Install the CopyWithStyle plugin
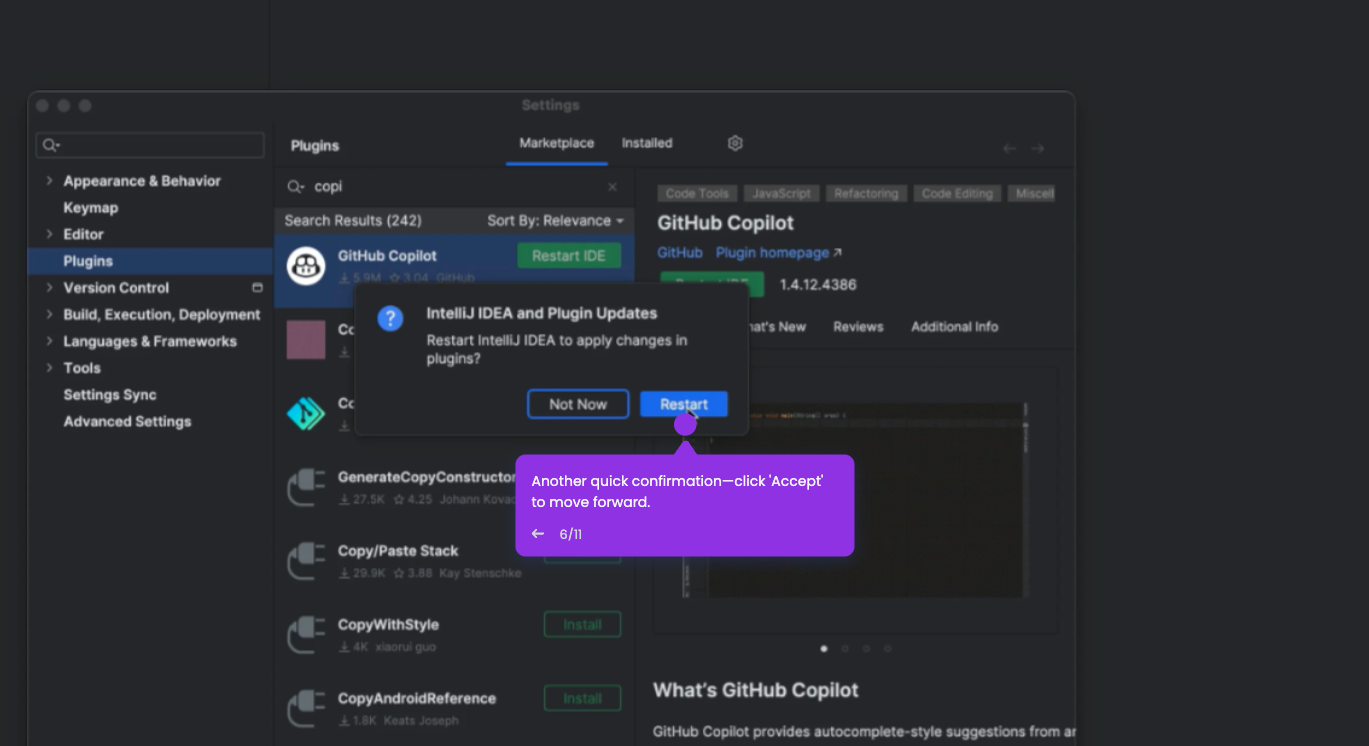The width and height of the screenshot is (1369, 746). [582, 624]
